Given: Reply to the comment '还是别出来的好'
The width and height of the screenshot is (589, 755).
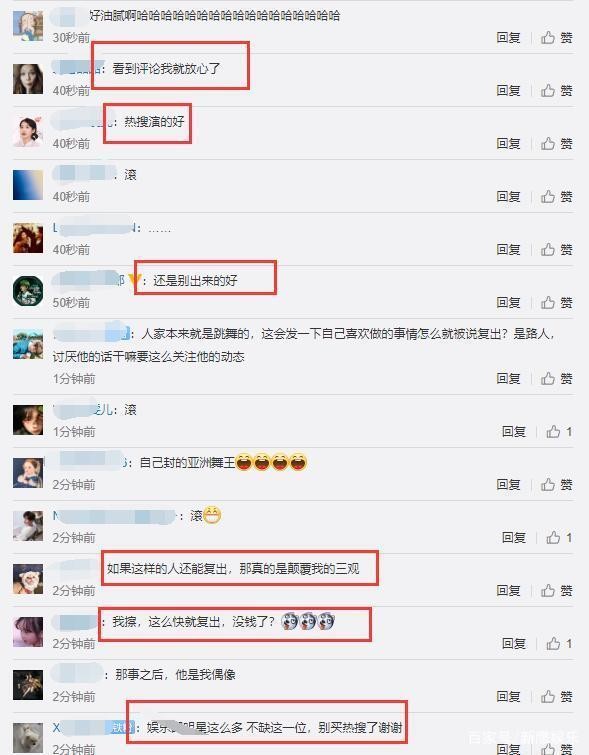Looking at the screenshot, I should click(509, 302).
